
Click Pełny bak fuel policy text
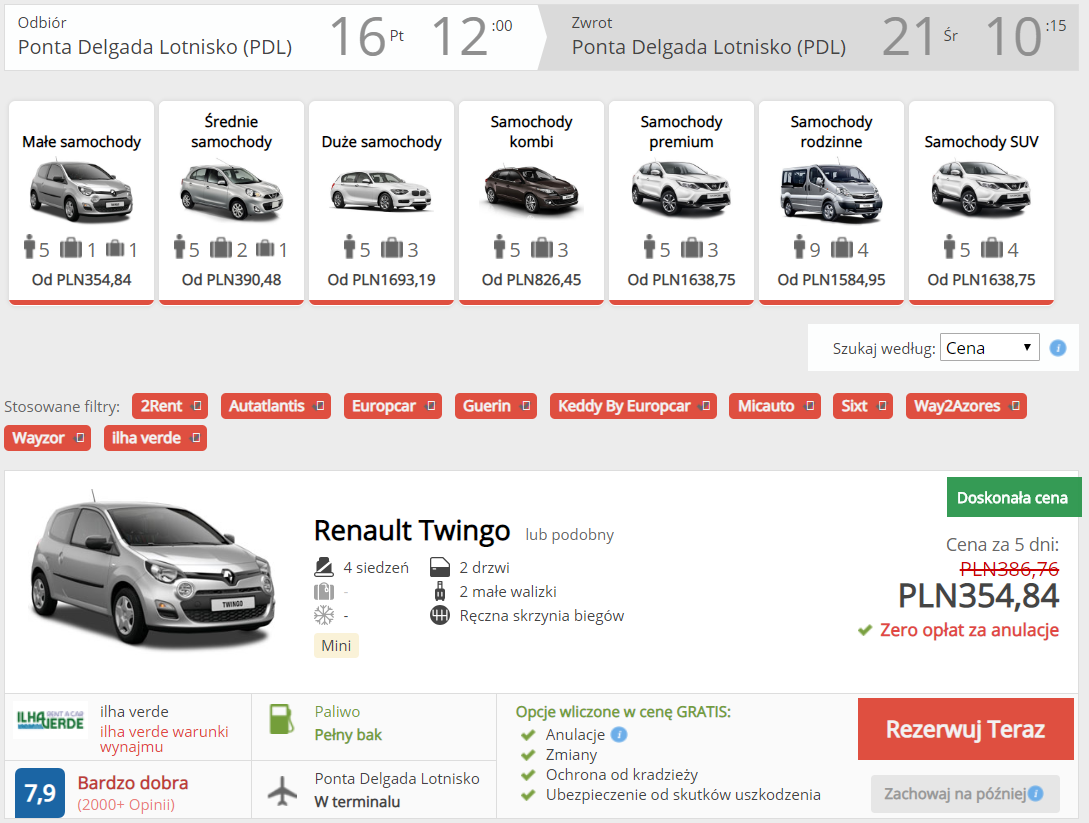348,735
